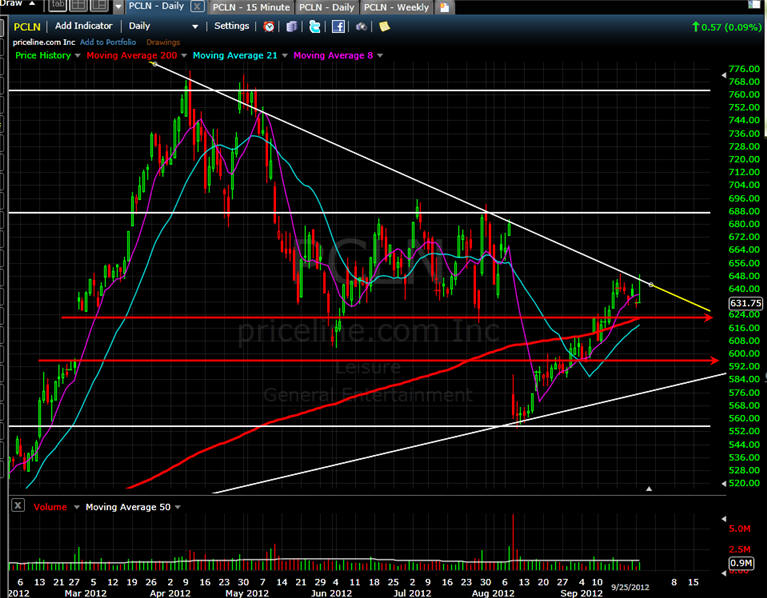Close the Volume panel with X button

(x=17, y=507)
